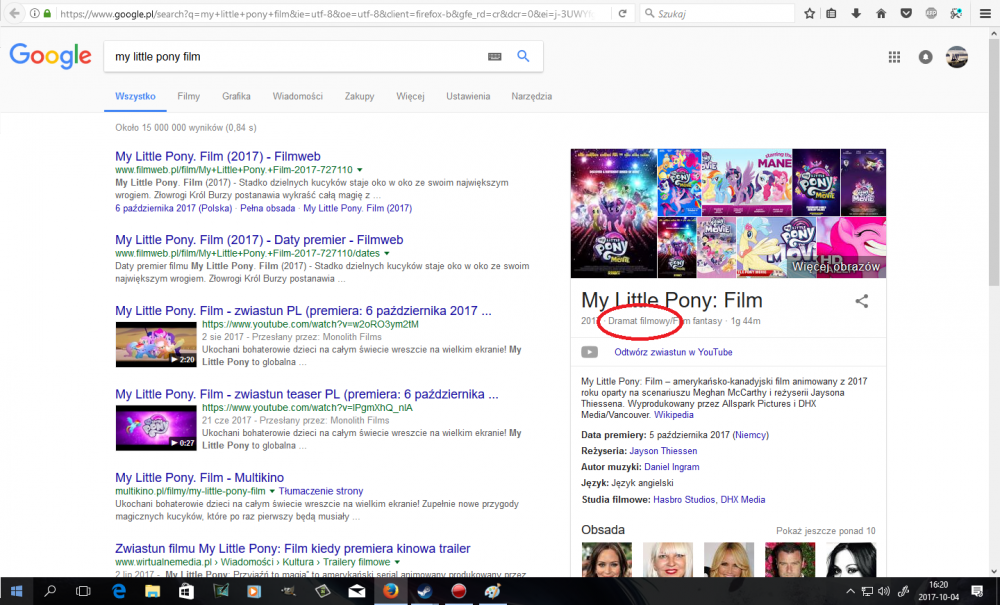The height and width of the screenshot is (605, 1000).
Task: Click 'Odtwórz zwiastun w YouTube' link
Action: 673,352
